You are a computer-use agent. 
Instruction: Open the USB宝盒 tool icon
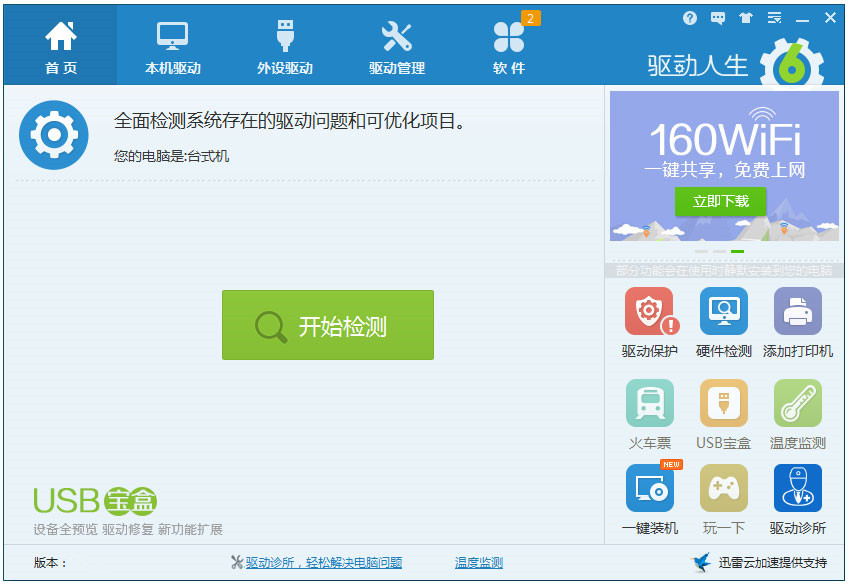[x=723, y=403]
